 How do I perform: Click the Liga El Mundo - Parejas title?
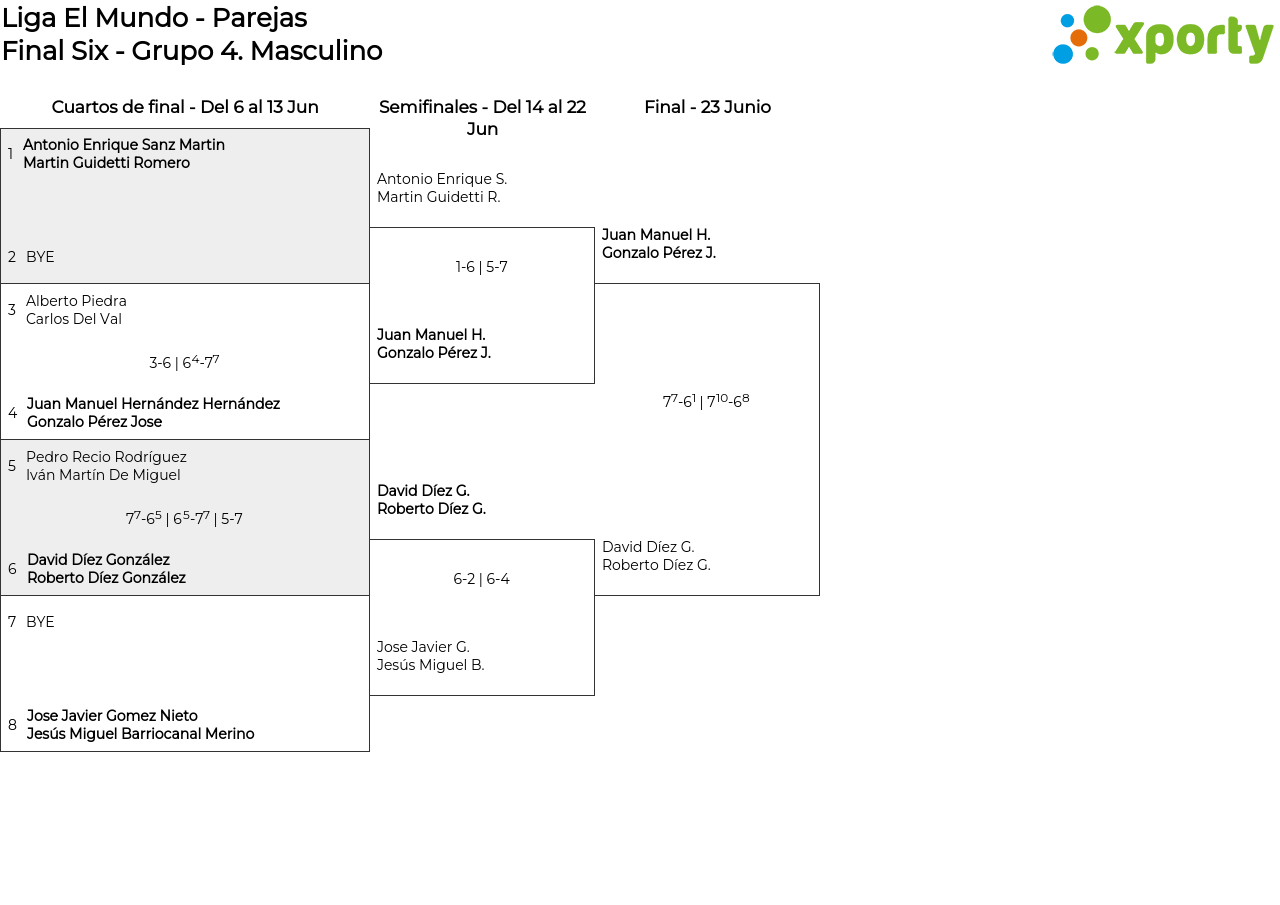coord(154,18)
